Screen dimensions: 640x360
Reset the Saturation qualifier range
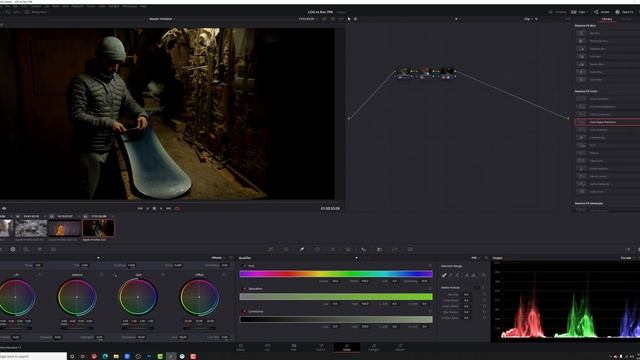tap(430, 289)
